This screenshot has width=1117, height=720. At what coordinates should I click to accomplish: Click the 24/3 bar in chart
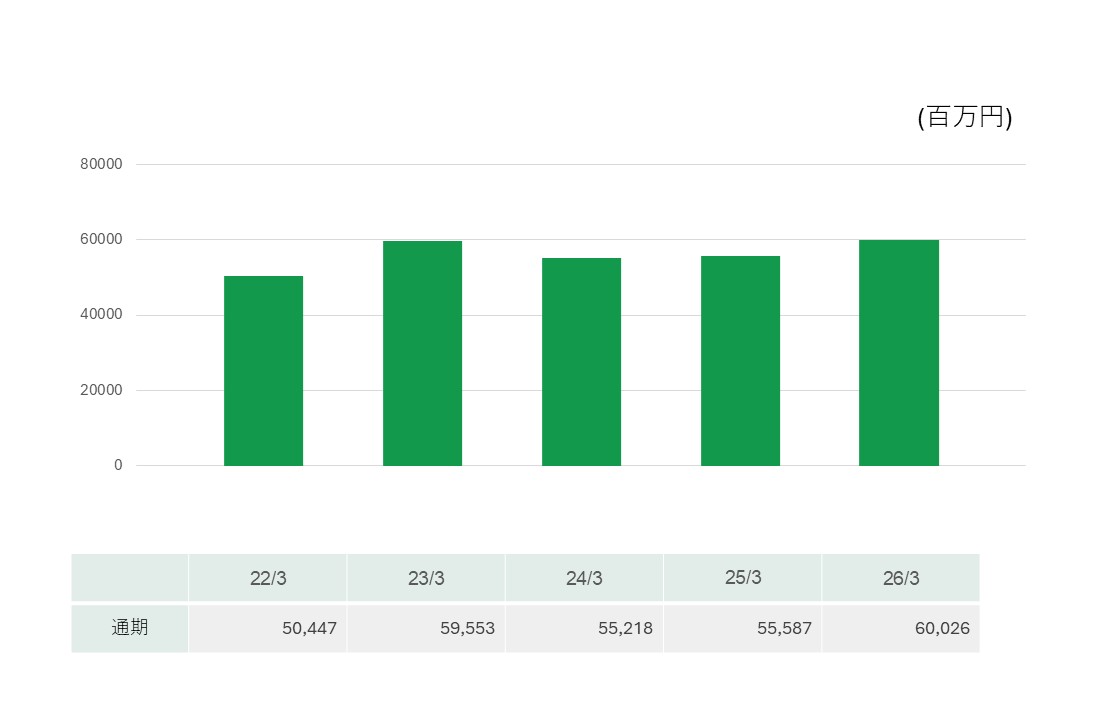tap(581, 362)
